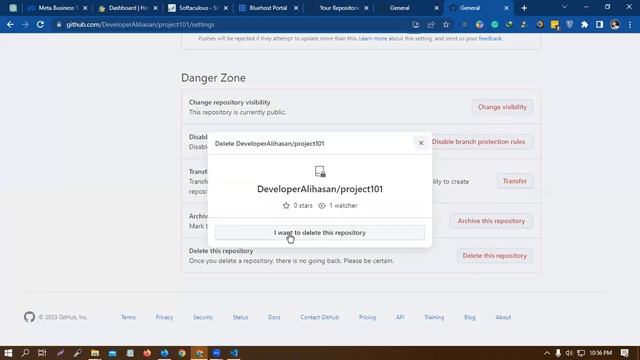Open File Explorer from taskbar
The width and height of the screenshot is (640, 360).
point(95,353)
